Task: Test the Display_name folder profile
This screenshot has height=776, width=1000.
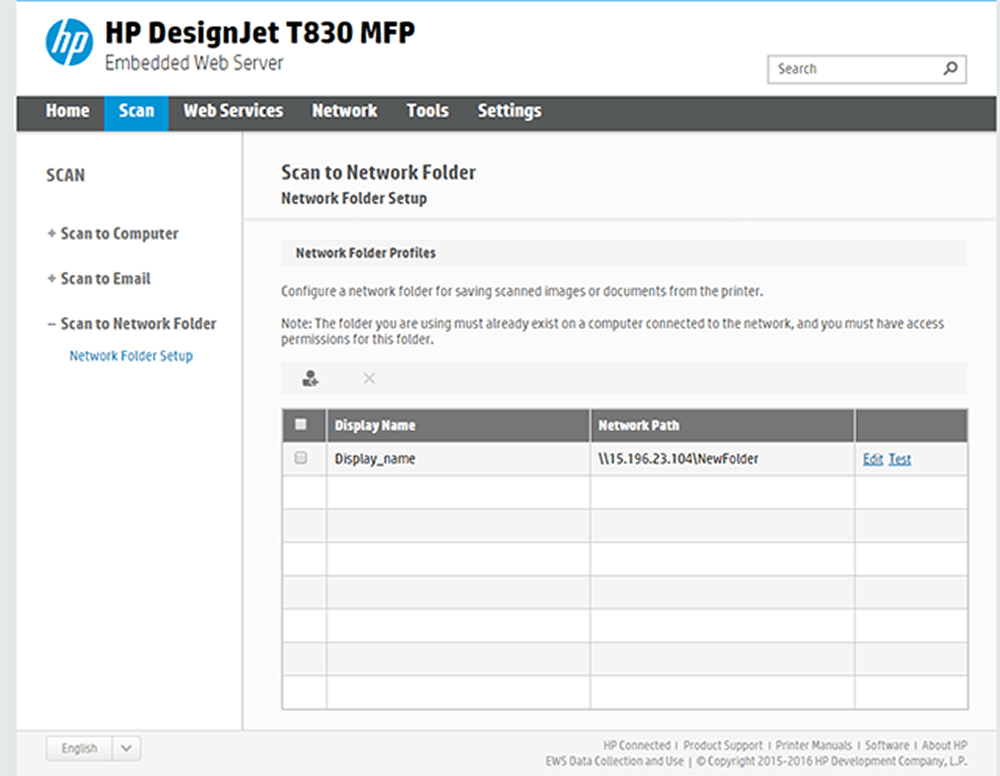Action: (900, 459)
